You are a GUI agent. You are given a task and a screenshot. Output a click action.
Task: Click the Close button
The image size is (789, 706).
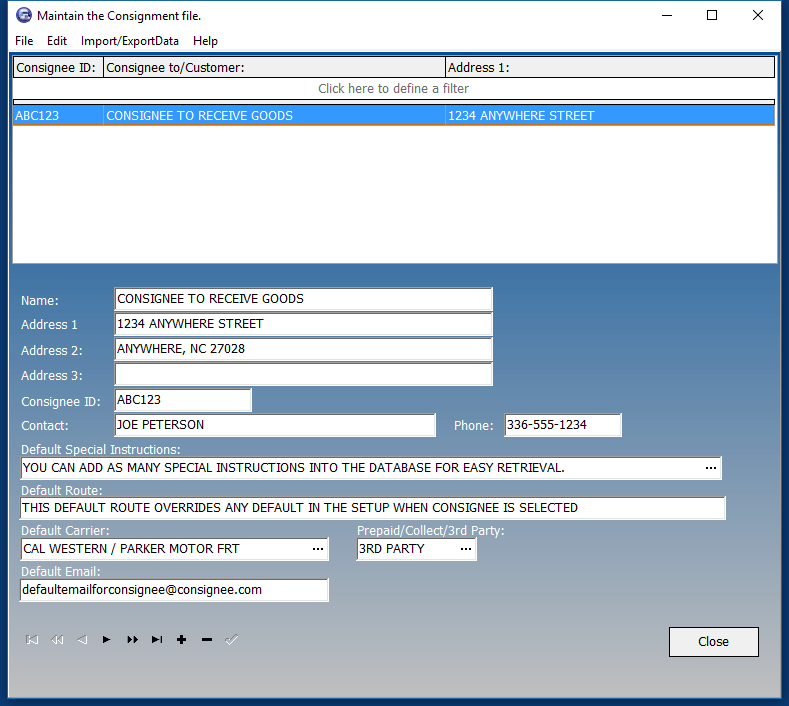tap(714, 642)
